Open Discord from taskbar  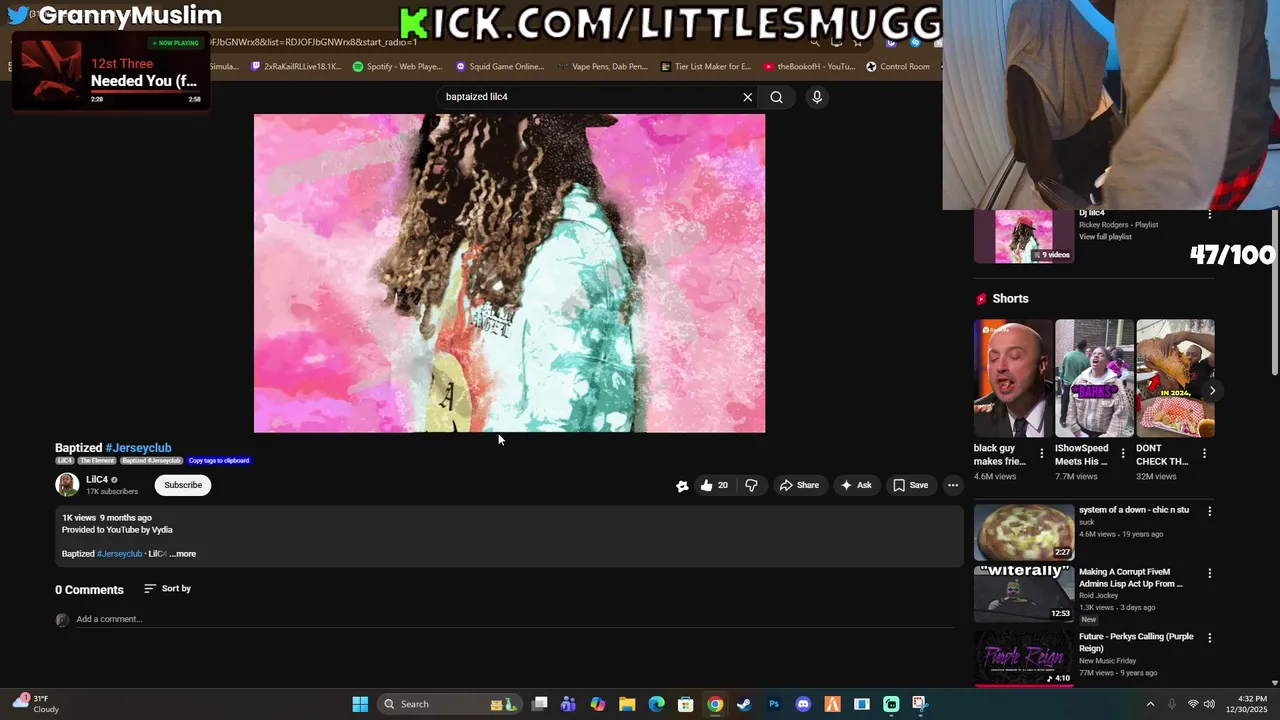coord(803,704)
